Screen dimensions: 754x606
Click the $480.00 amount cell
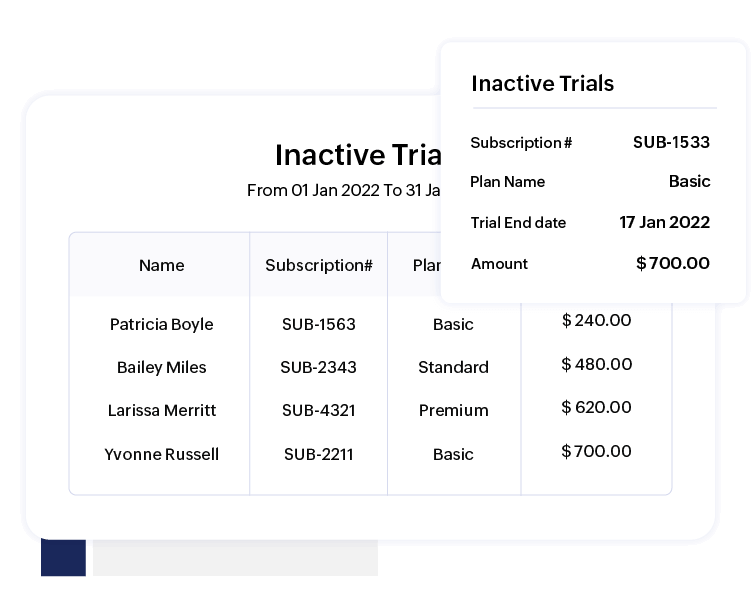click(597, 364)
